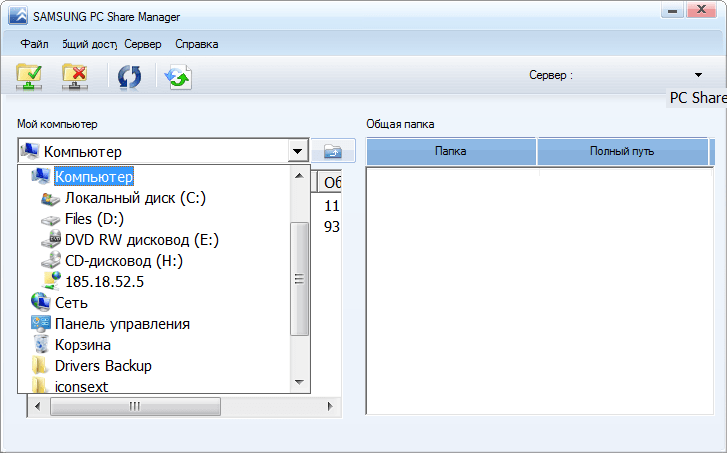The height and width of the screenshot is (453, 727).
Task: Click the Drivers Backup folder icon
Action: [39, 365]
